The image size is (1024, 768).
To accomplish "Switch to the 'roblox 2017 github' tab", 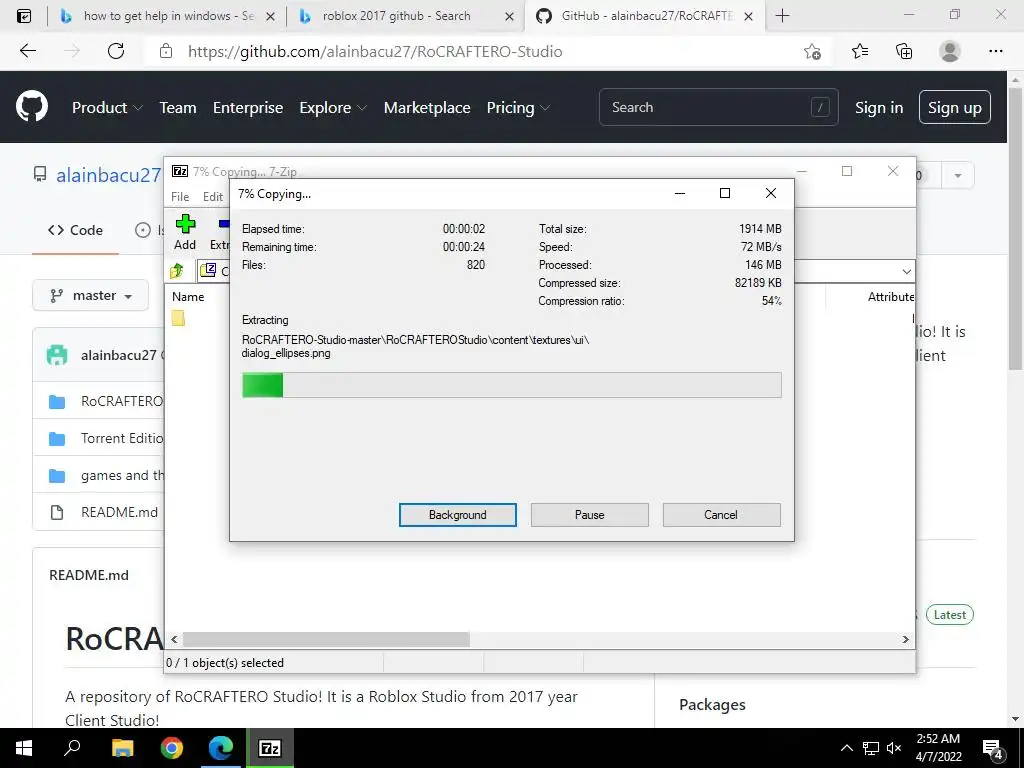I will click(x=404, y=16).
